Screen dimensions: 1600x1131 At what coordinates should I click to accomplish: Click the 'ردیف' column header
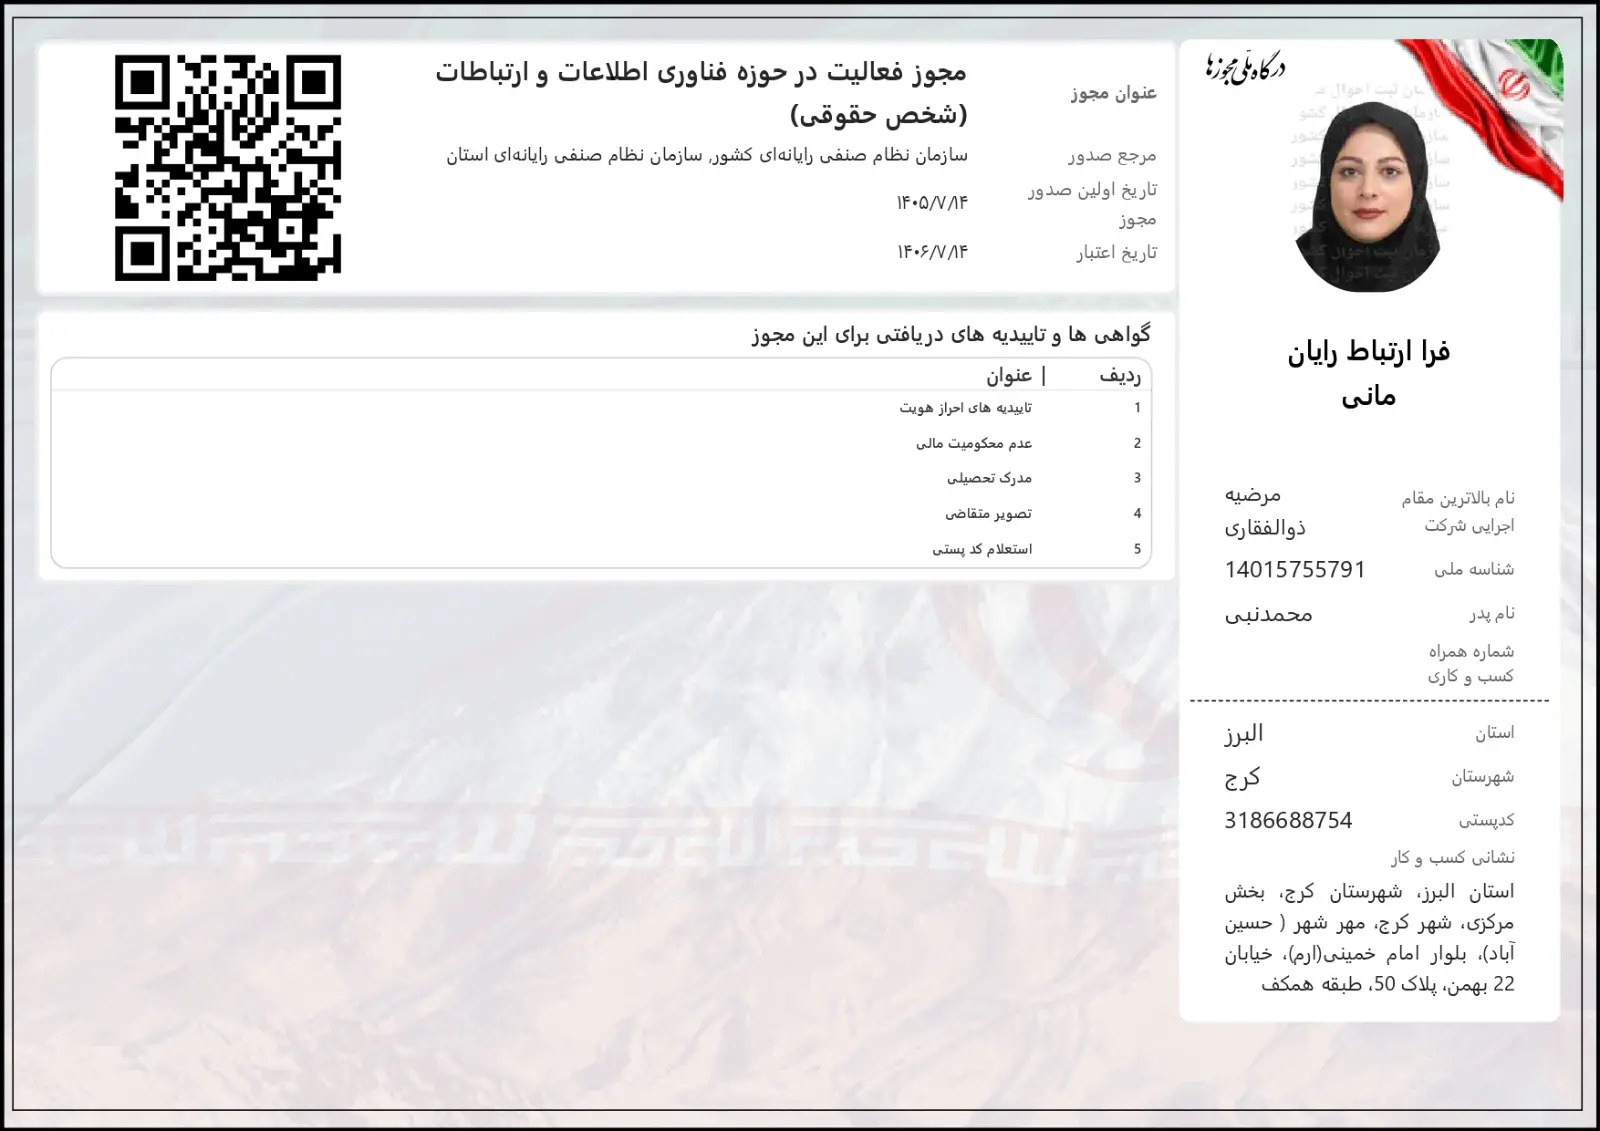pyautogui.click(x=1120, y=375)
